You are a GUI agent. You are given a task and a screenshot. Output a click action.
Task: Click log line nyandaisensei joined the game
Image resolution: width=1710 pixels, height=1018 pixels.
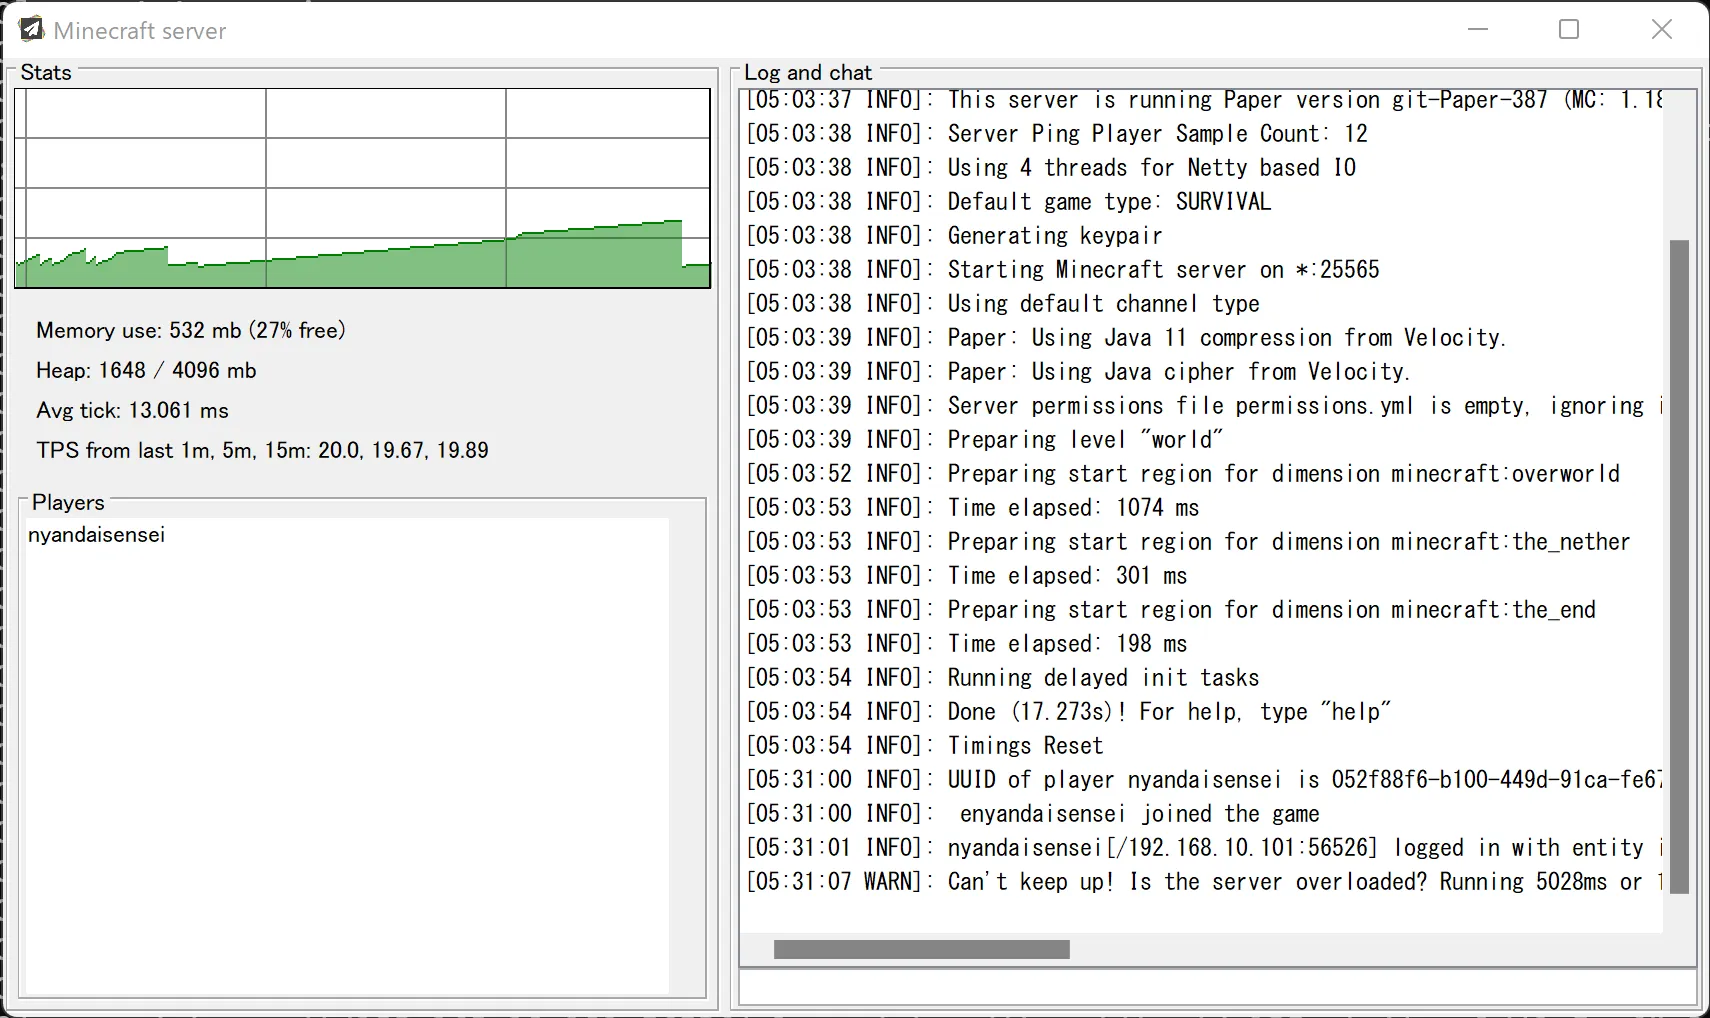(1033, 814)
